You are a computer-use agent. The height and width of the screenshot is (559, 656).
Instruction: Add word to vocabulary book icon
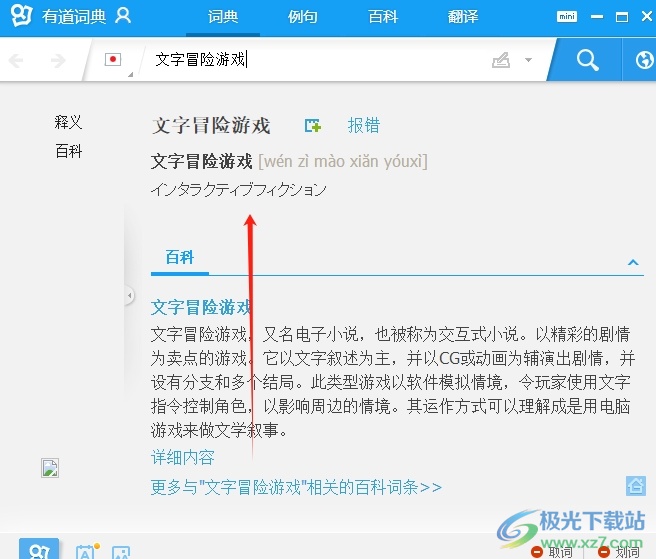pyautogui.click(x=313, y=126)
